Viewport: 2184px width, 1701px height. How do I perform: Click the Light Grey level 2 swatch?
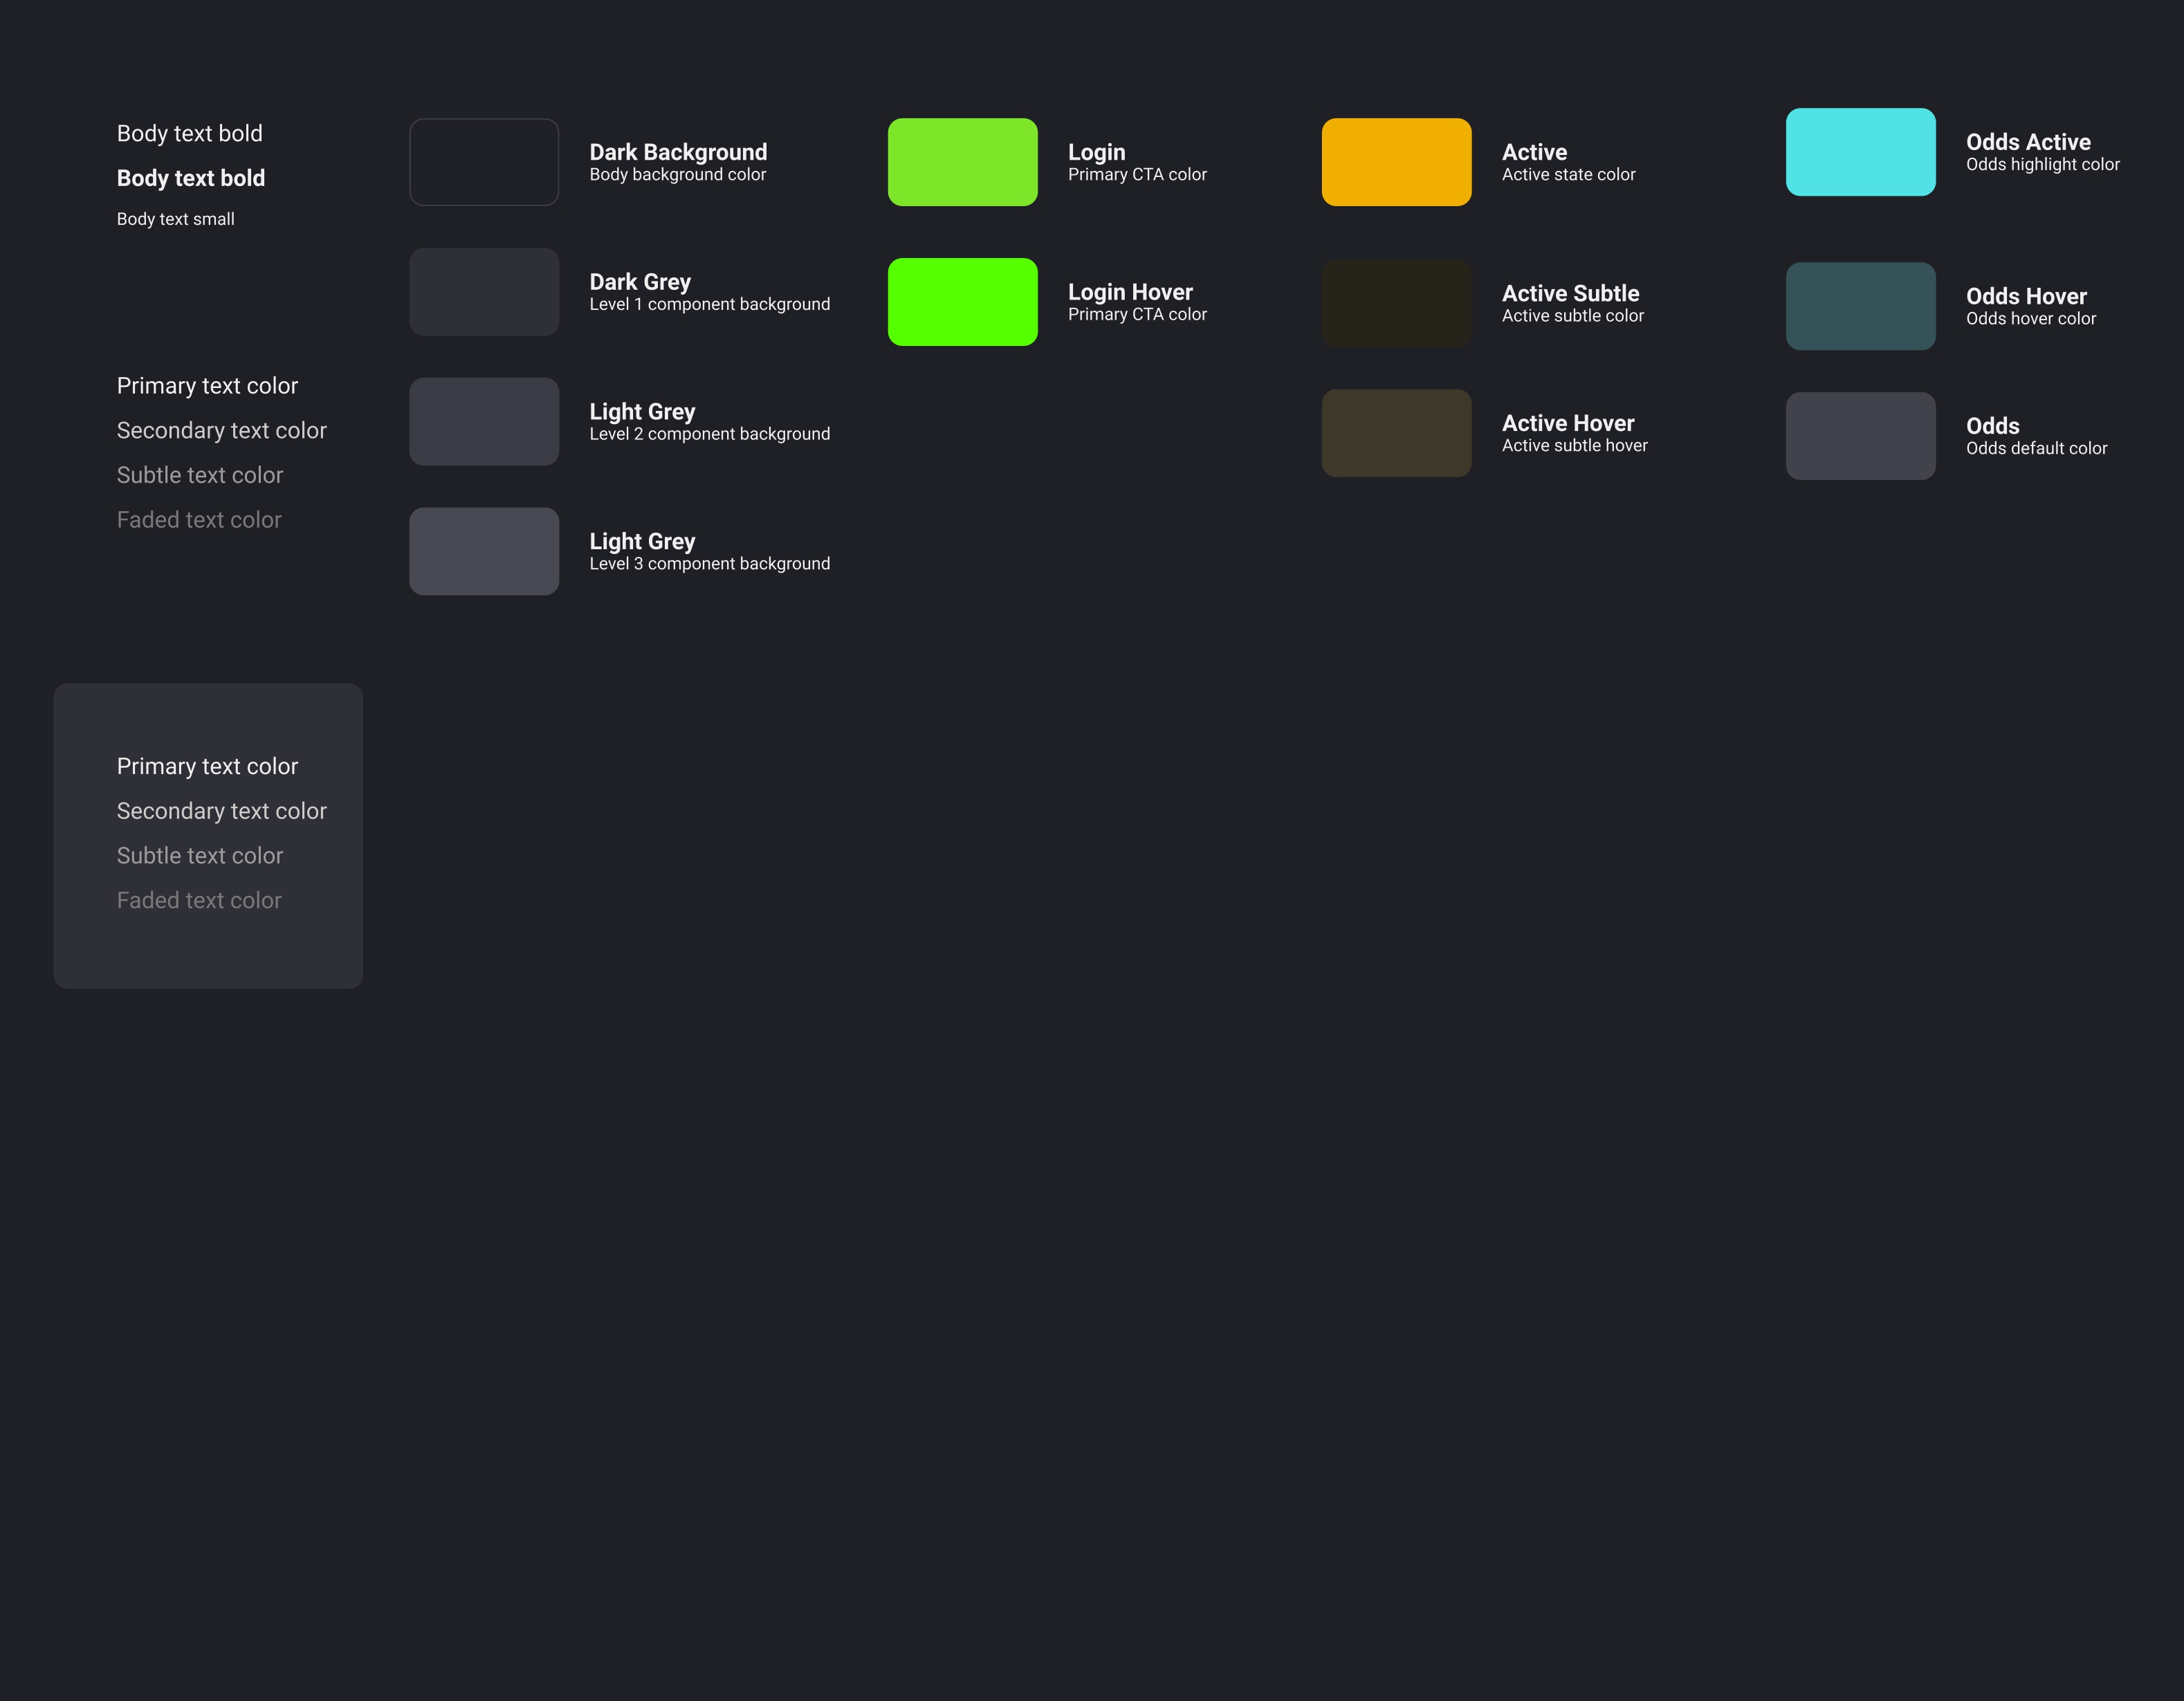[x=484, y=421]
